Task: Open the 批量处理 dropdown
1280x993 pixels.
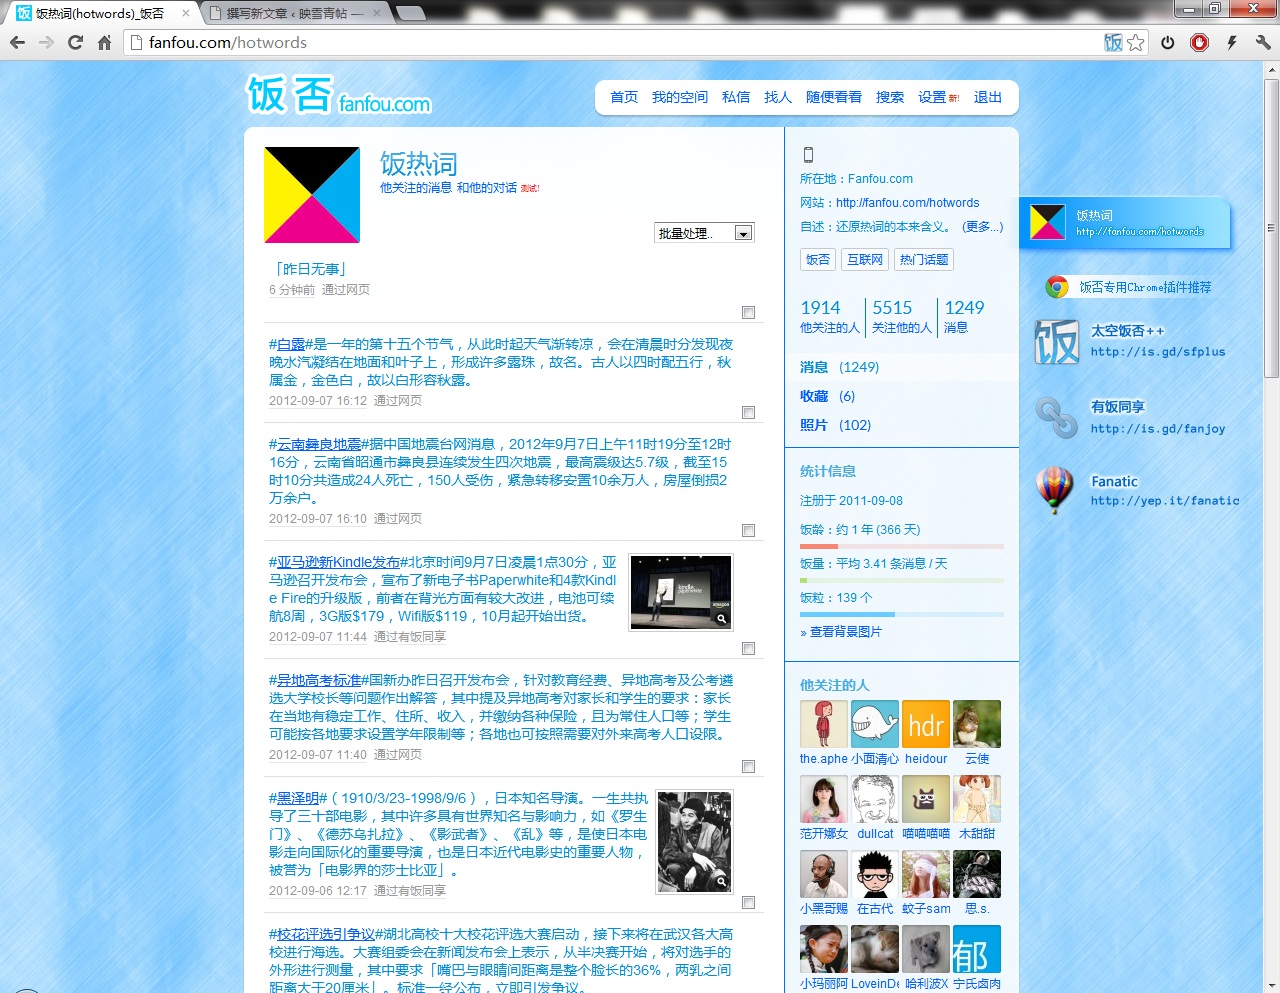Action: [x=704, y=233]
